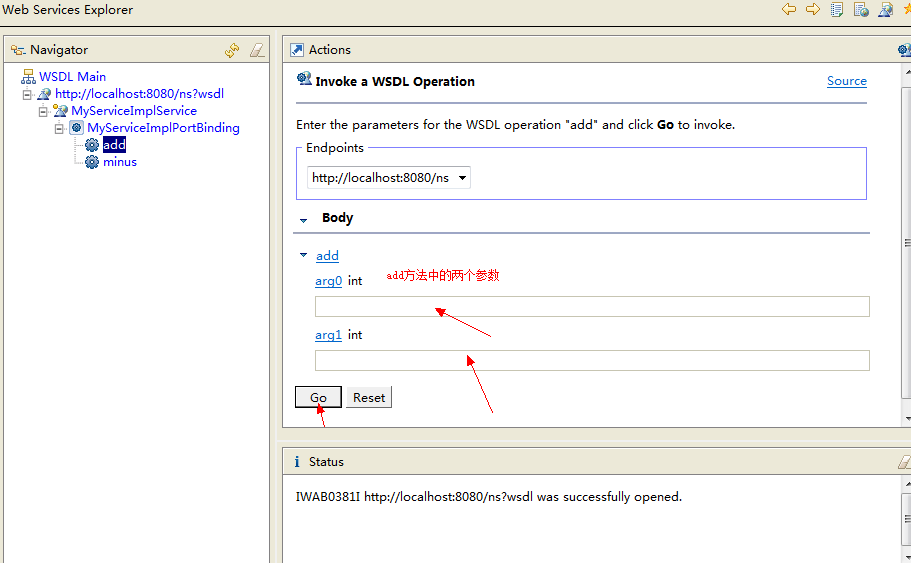911x563 pixels.
Task: Click the Status info icon
Action: [297, 461]
